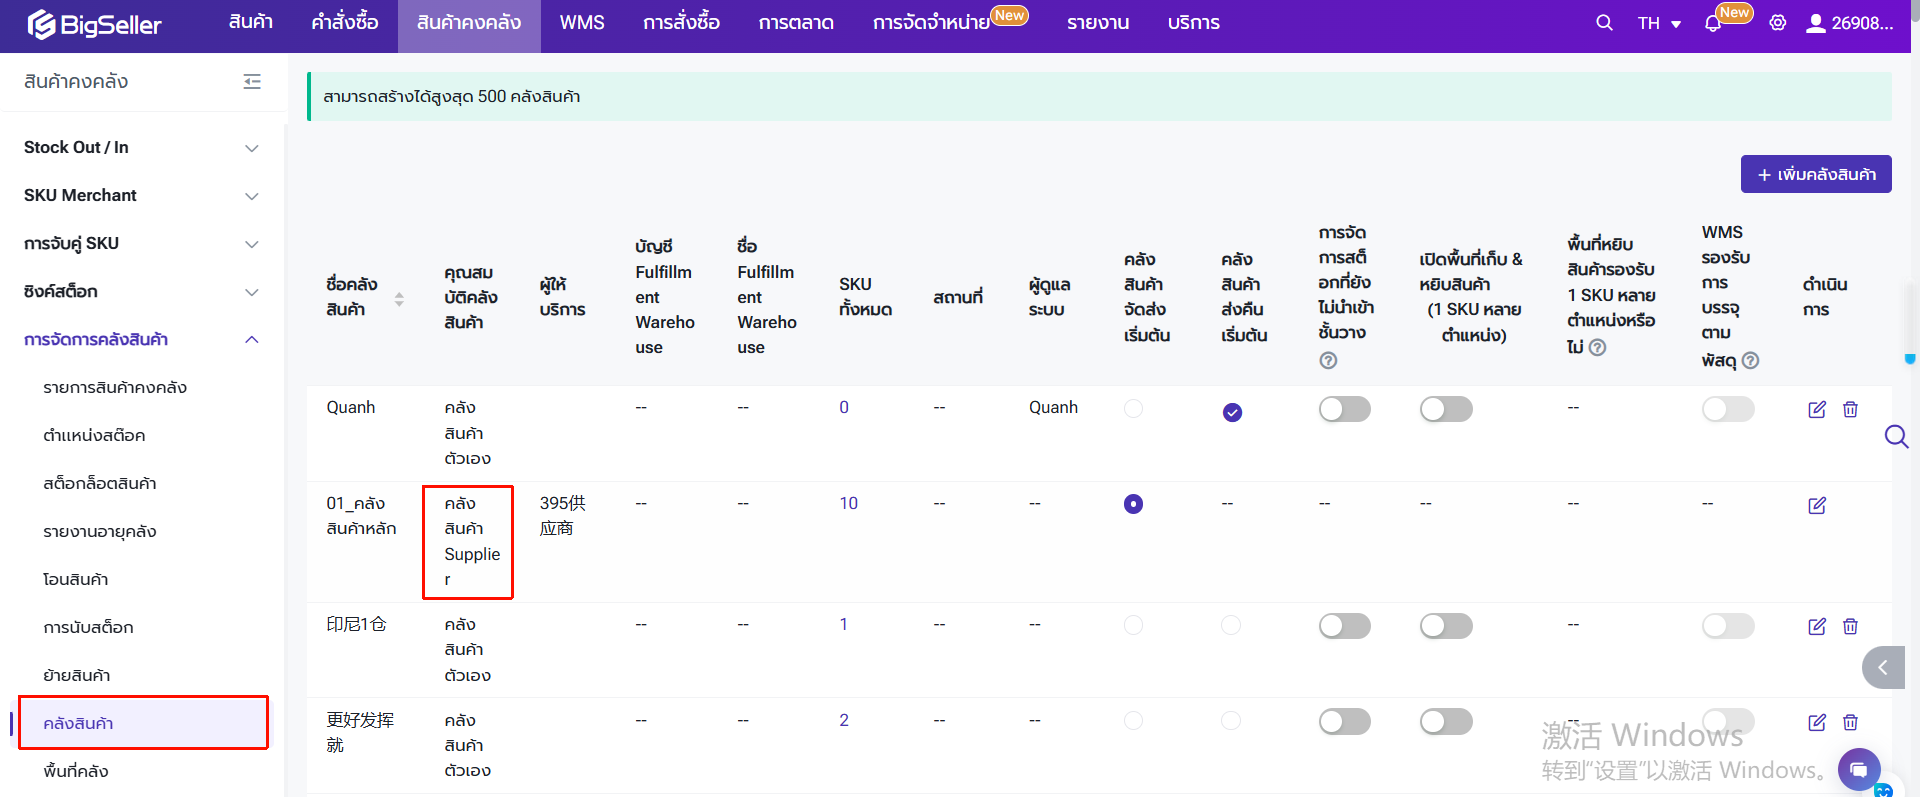
Task: Click the เพิ่มคลังสินค้า add warehouse button
Action: tap(1815, 174)
